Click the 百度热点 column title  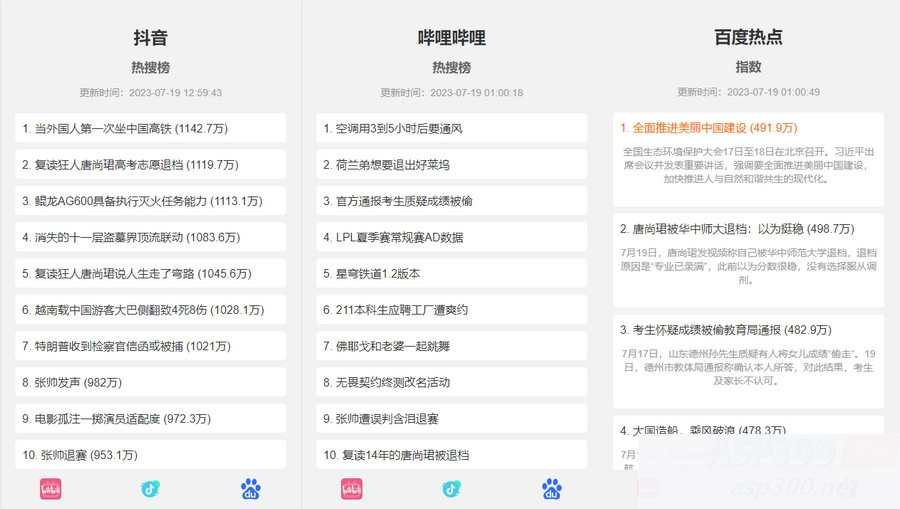tap(748, 38)
